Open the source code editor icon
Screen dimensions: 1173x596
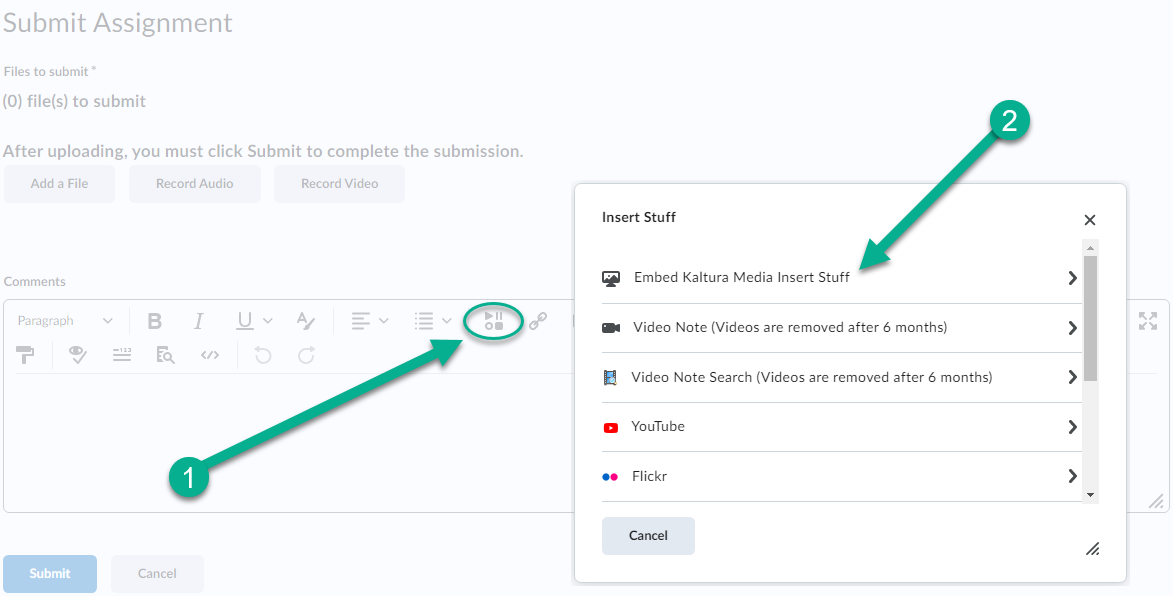click(x=210, y=354)
